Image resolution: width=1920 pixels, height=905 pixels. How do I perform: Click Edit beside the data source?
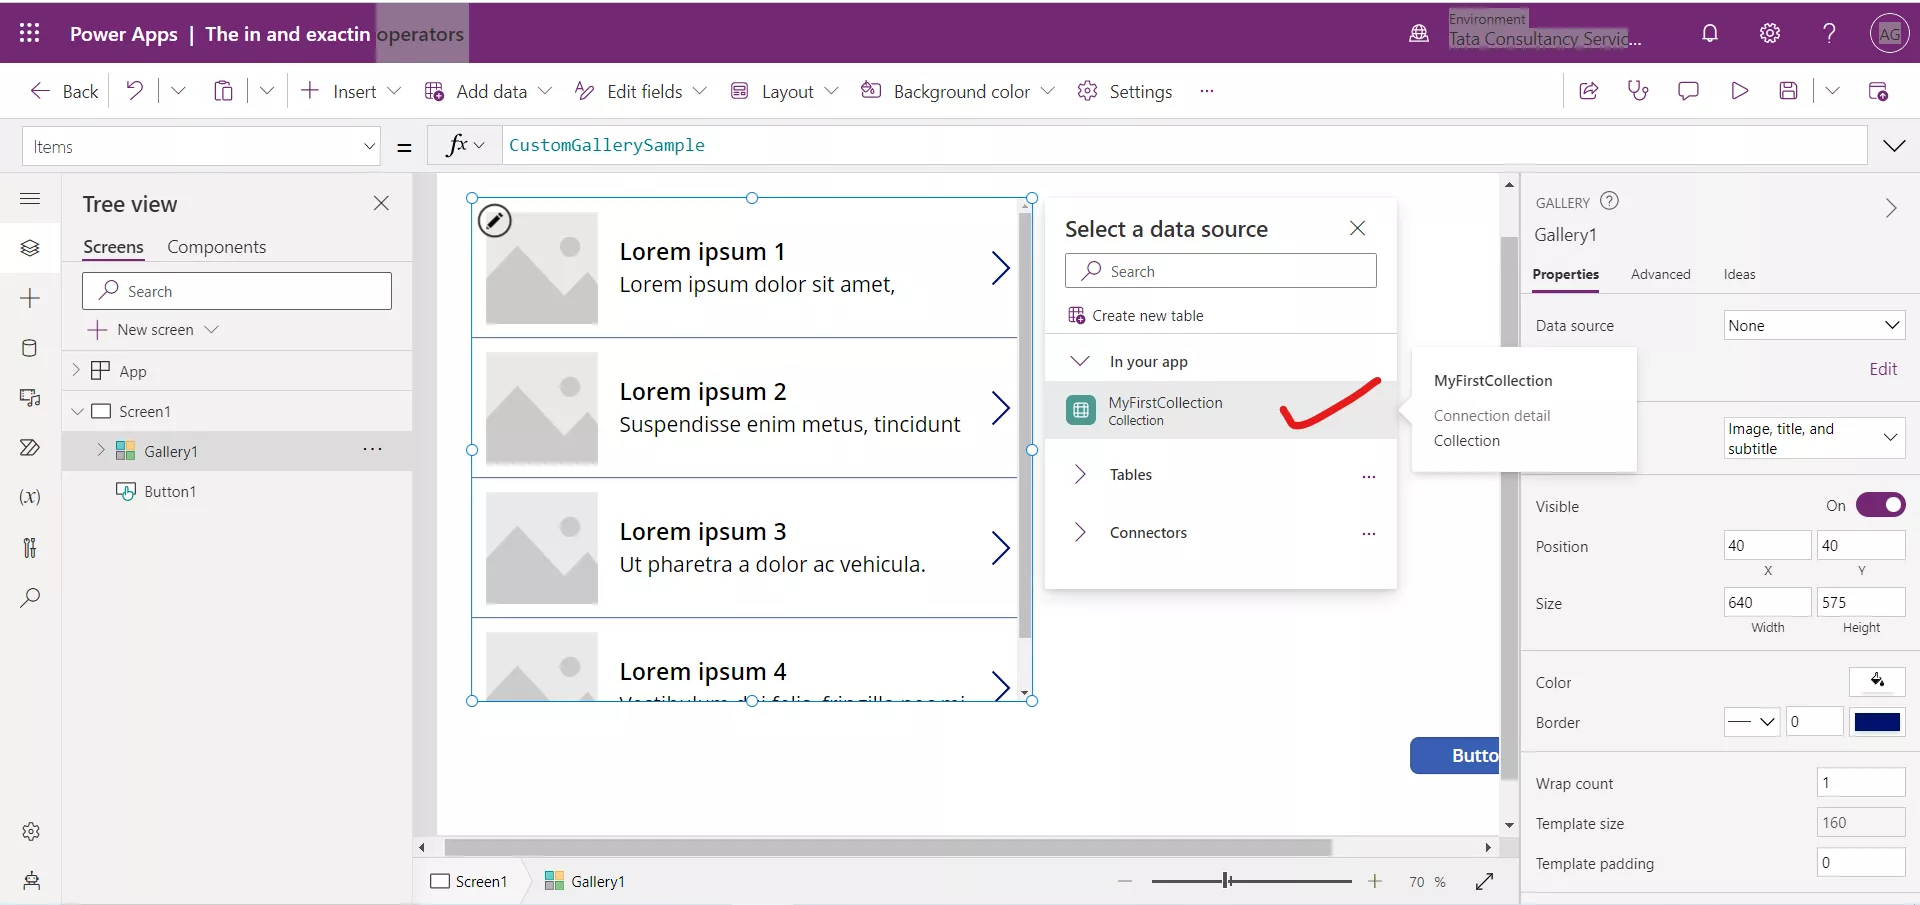tap(1882, 368)
